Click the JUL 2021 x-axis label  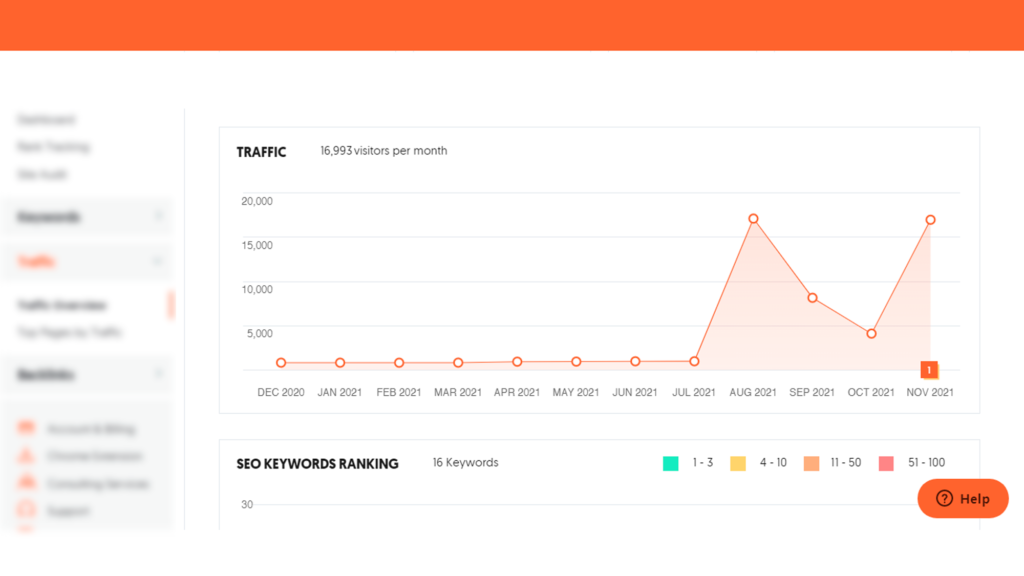694,392
